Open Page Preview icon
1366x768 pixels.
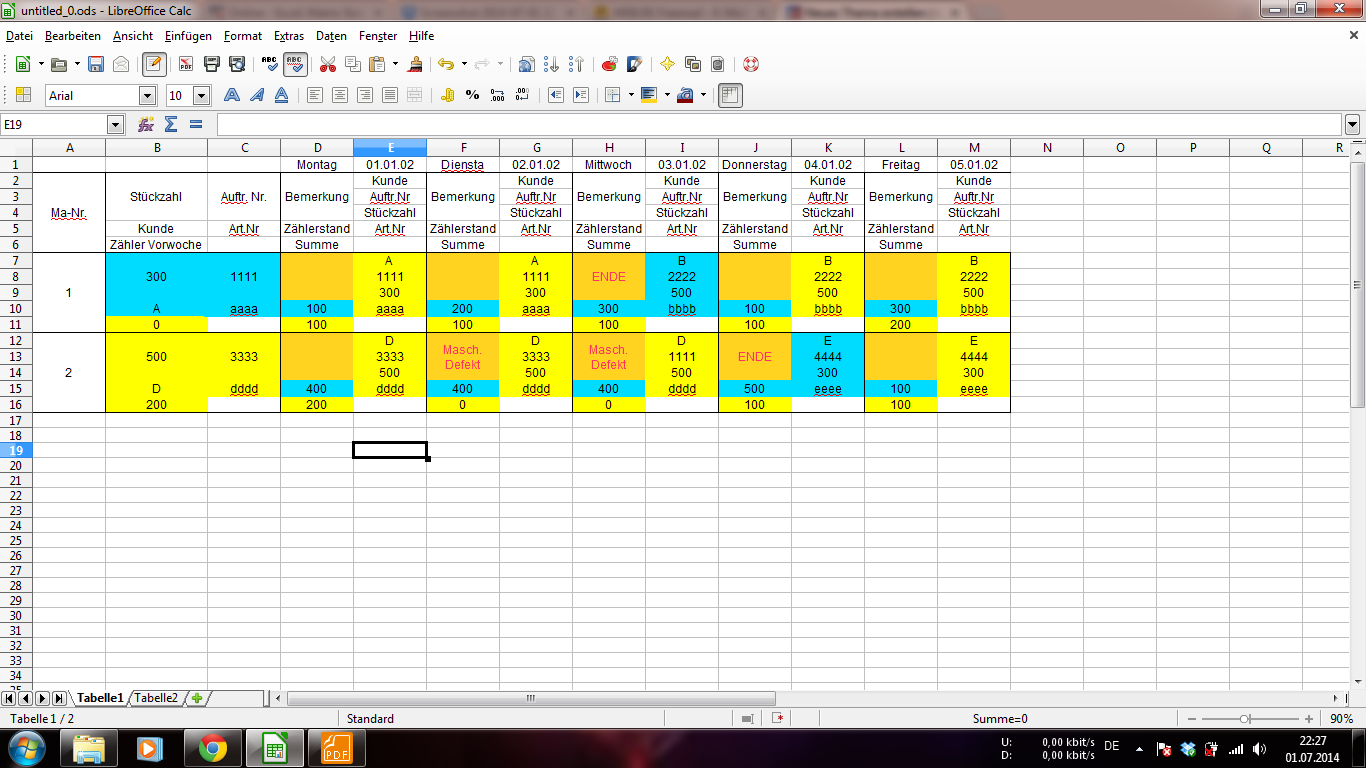(x=237, y=64)
